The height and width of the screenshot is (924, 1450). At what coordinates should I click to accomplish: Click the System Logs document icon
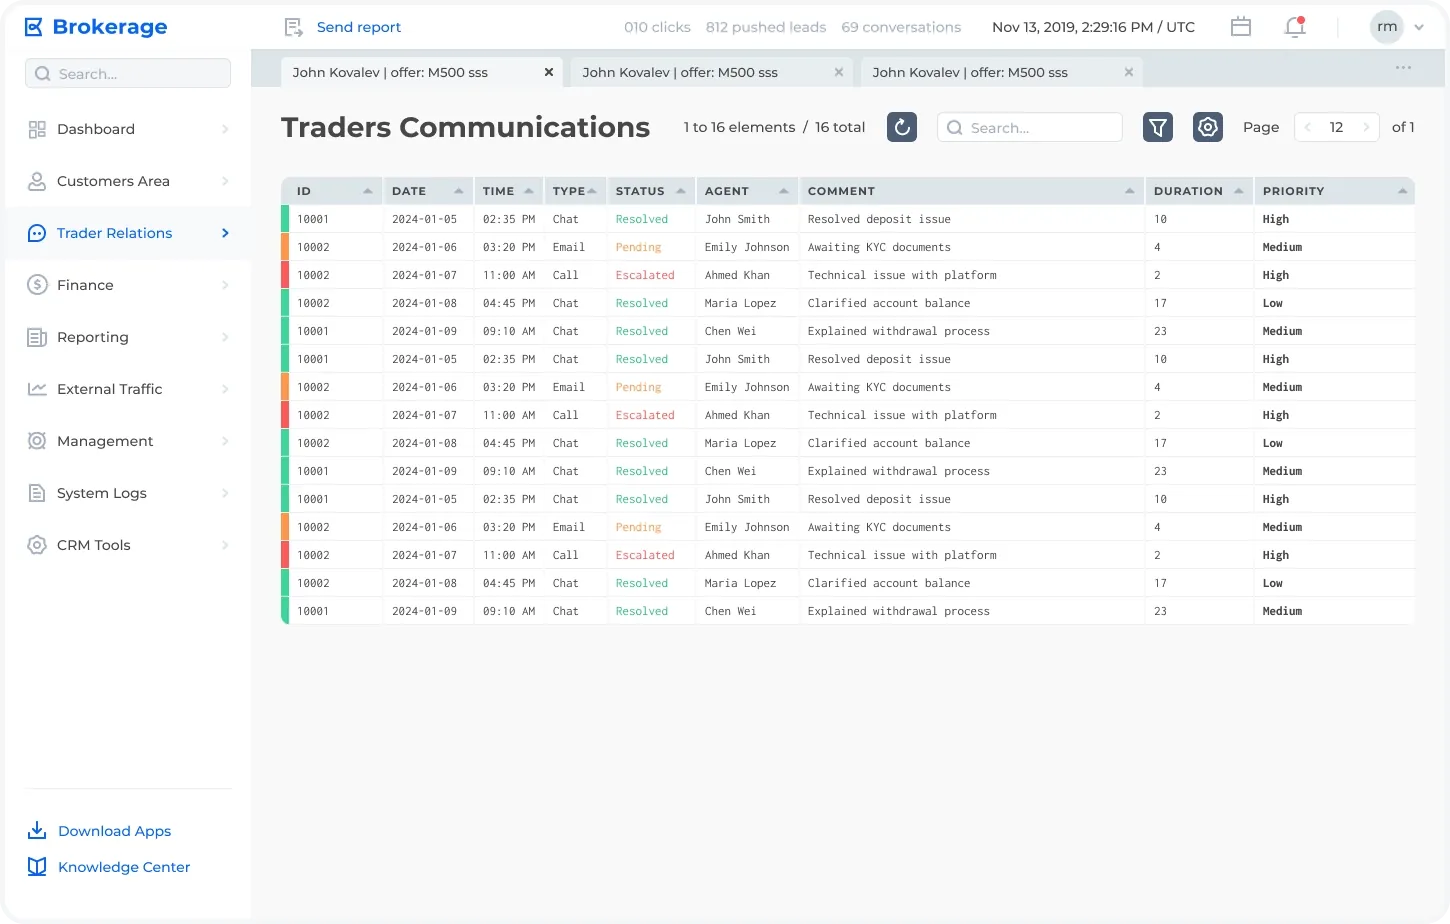tap(37, 493)
